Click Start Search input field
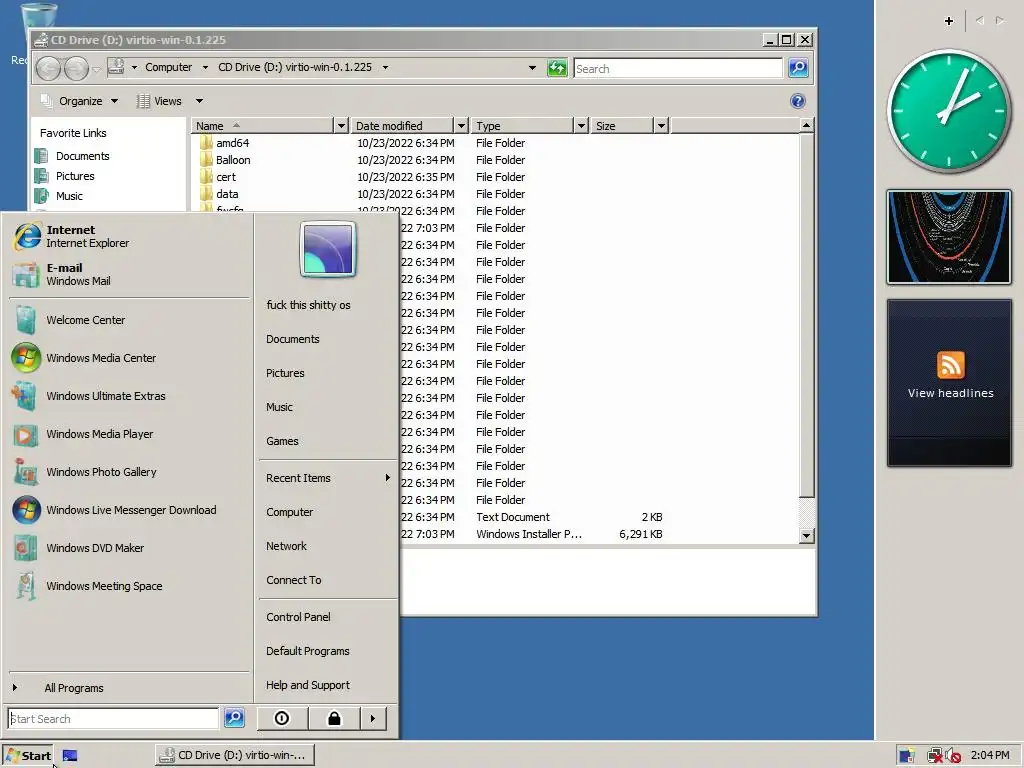 point(113,718)
